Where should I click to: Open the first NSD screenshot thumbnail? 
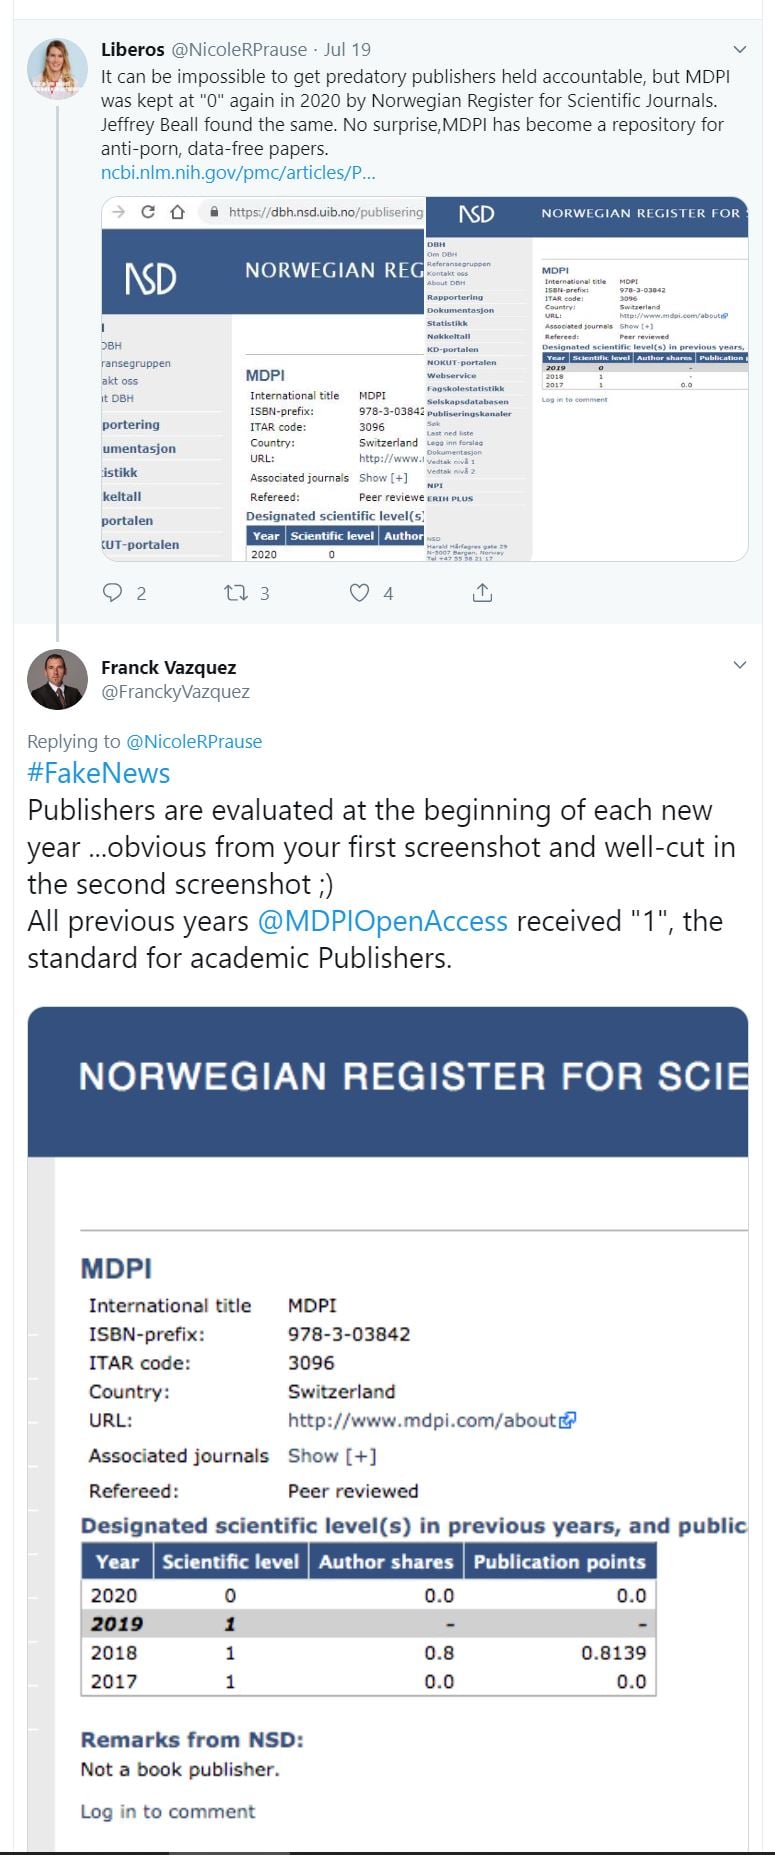[264, 380]
